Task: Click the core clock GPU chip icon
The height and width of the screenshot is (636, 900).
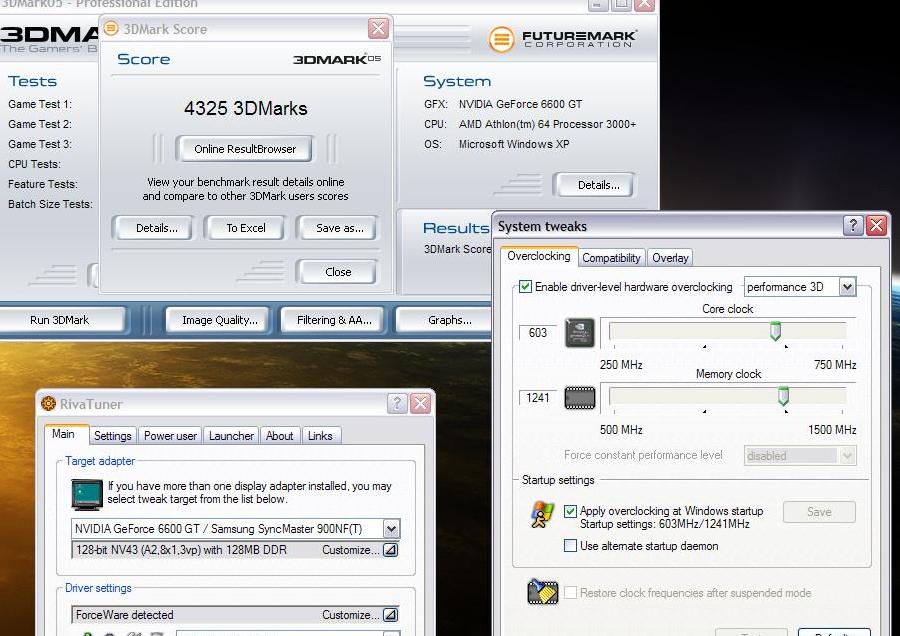Action: point(580,332)
